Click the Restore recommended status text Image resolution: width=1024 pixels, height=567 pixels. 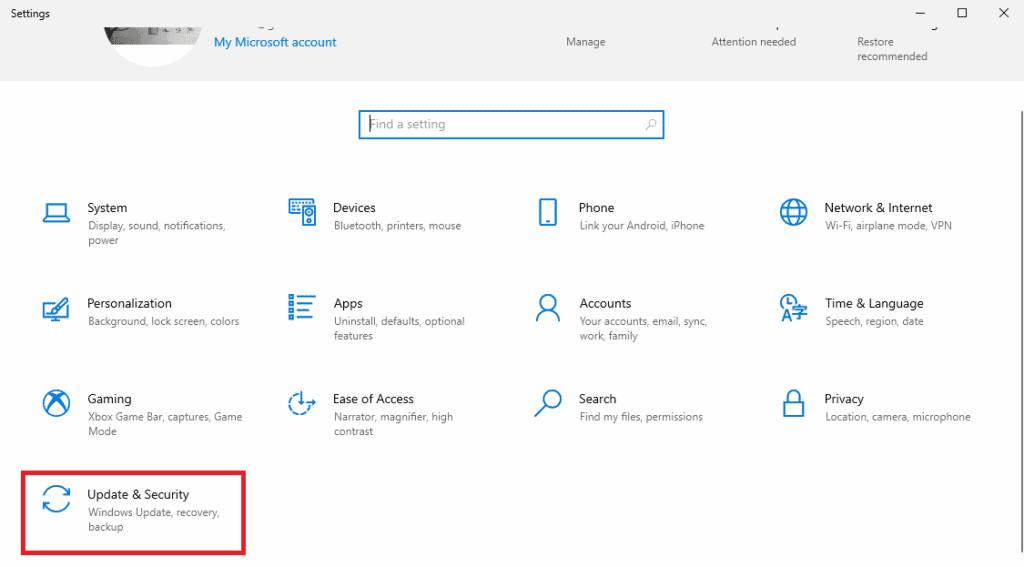[892, 49]
